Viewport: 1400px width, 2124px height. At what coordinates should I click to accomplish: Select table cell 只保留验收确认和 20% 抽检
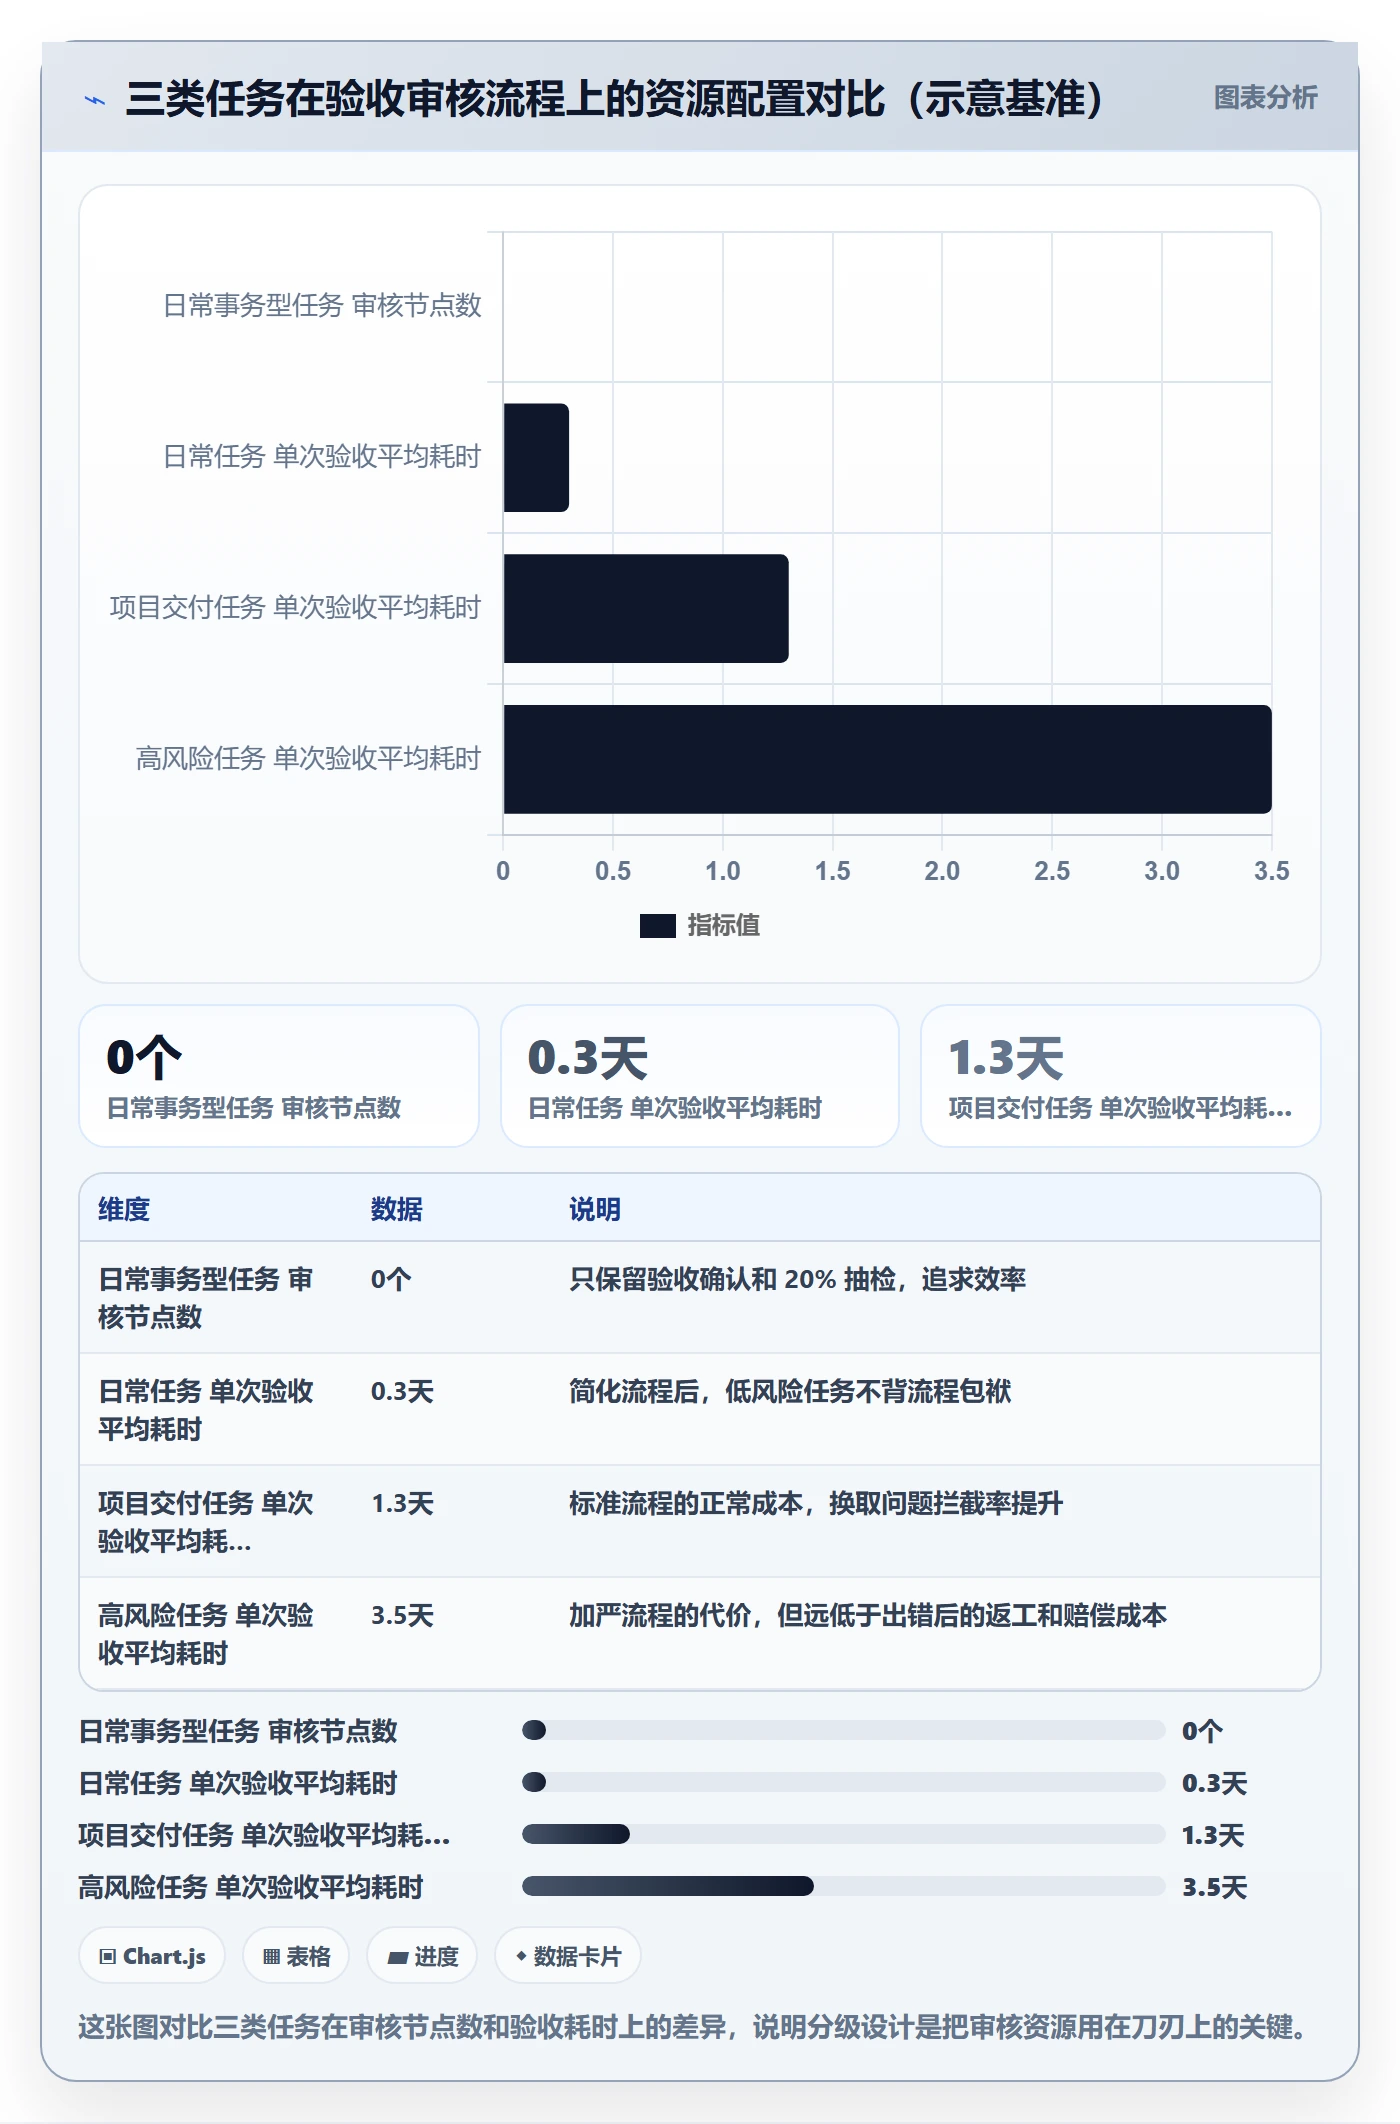[x=797, y=1279]
